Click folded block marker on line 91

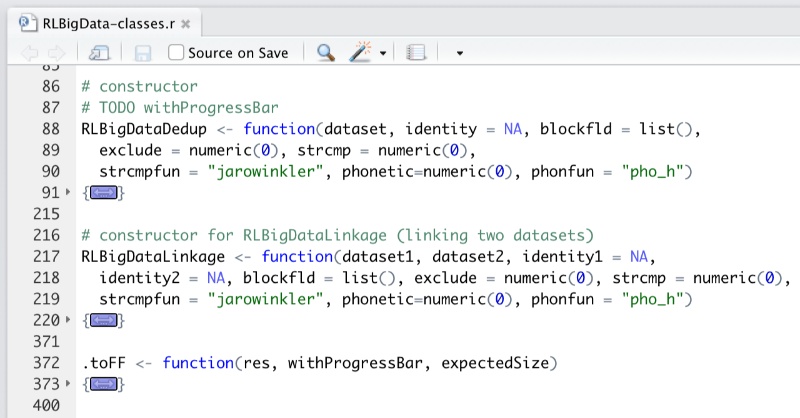104,193
